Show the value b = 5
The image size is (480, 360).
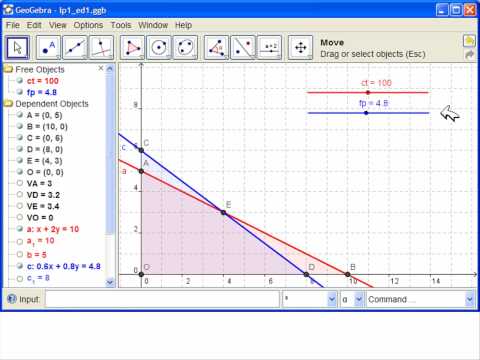tap(20, 255)
